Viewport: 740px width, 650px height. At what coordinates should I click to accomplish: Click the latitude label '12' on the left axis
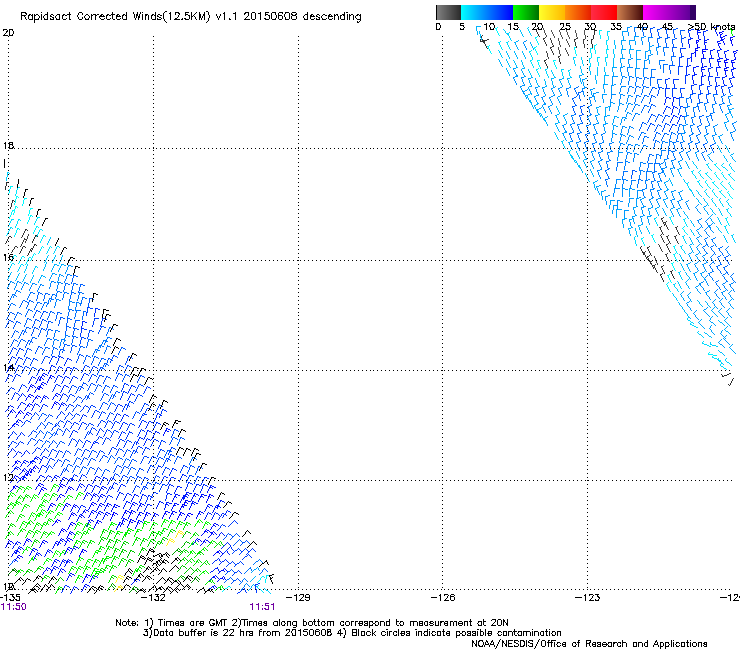pyautogui.click(x=8, y=477)
